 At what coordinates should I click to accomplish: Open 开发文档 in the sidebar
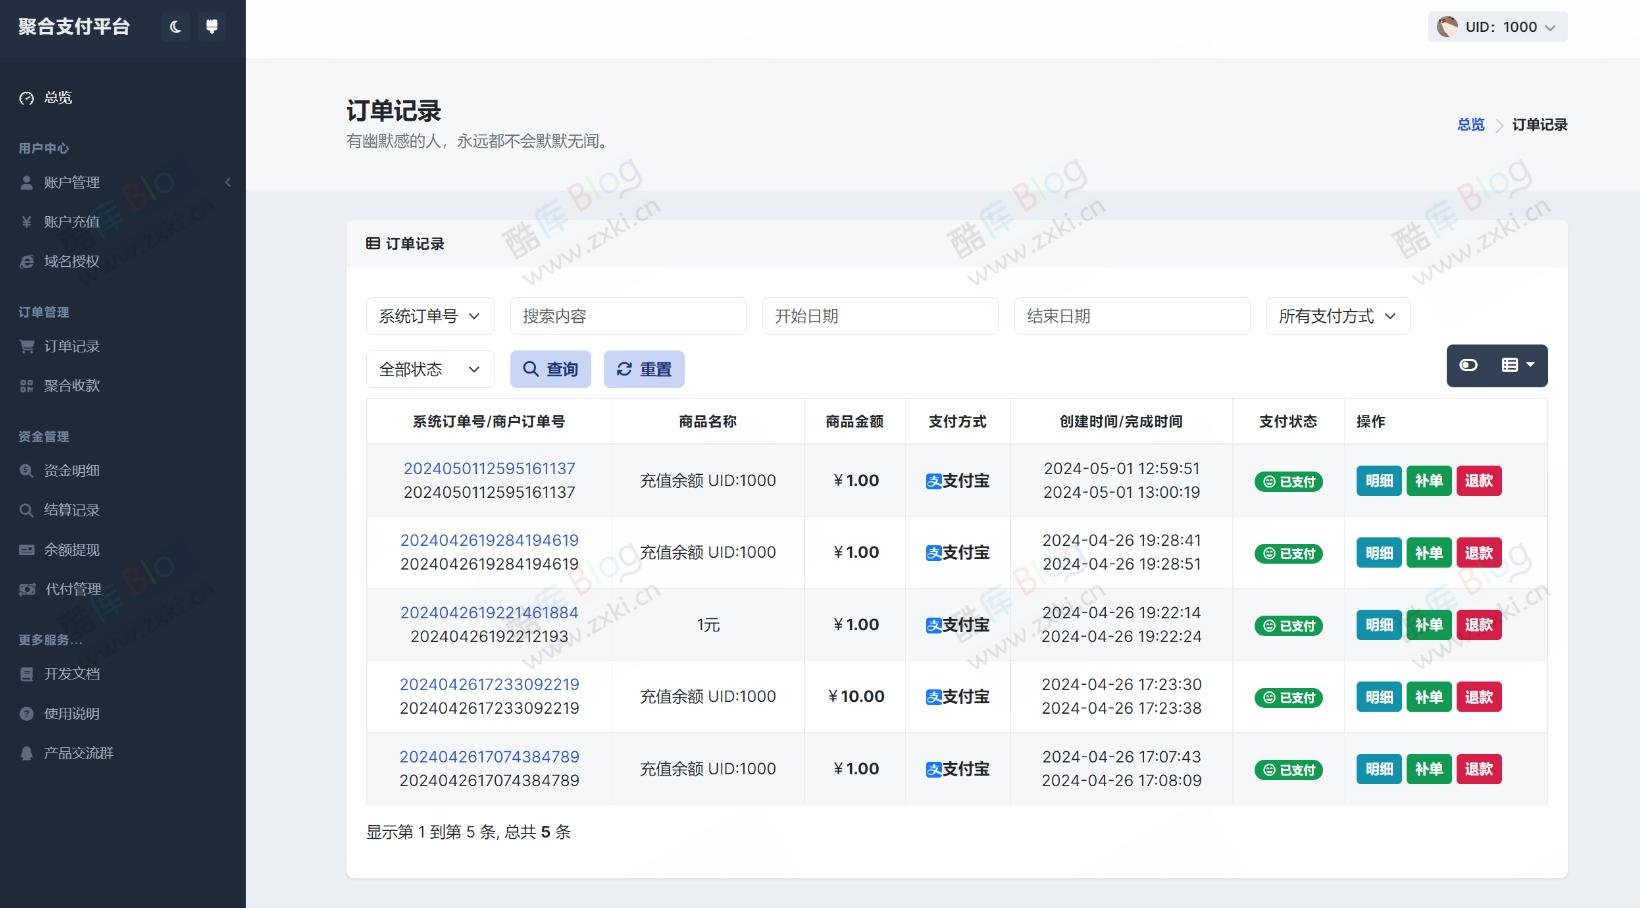[x=70, y=673]
